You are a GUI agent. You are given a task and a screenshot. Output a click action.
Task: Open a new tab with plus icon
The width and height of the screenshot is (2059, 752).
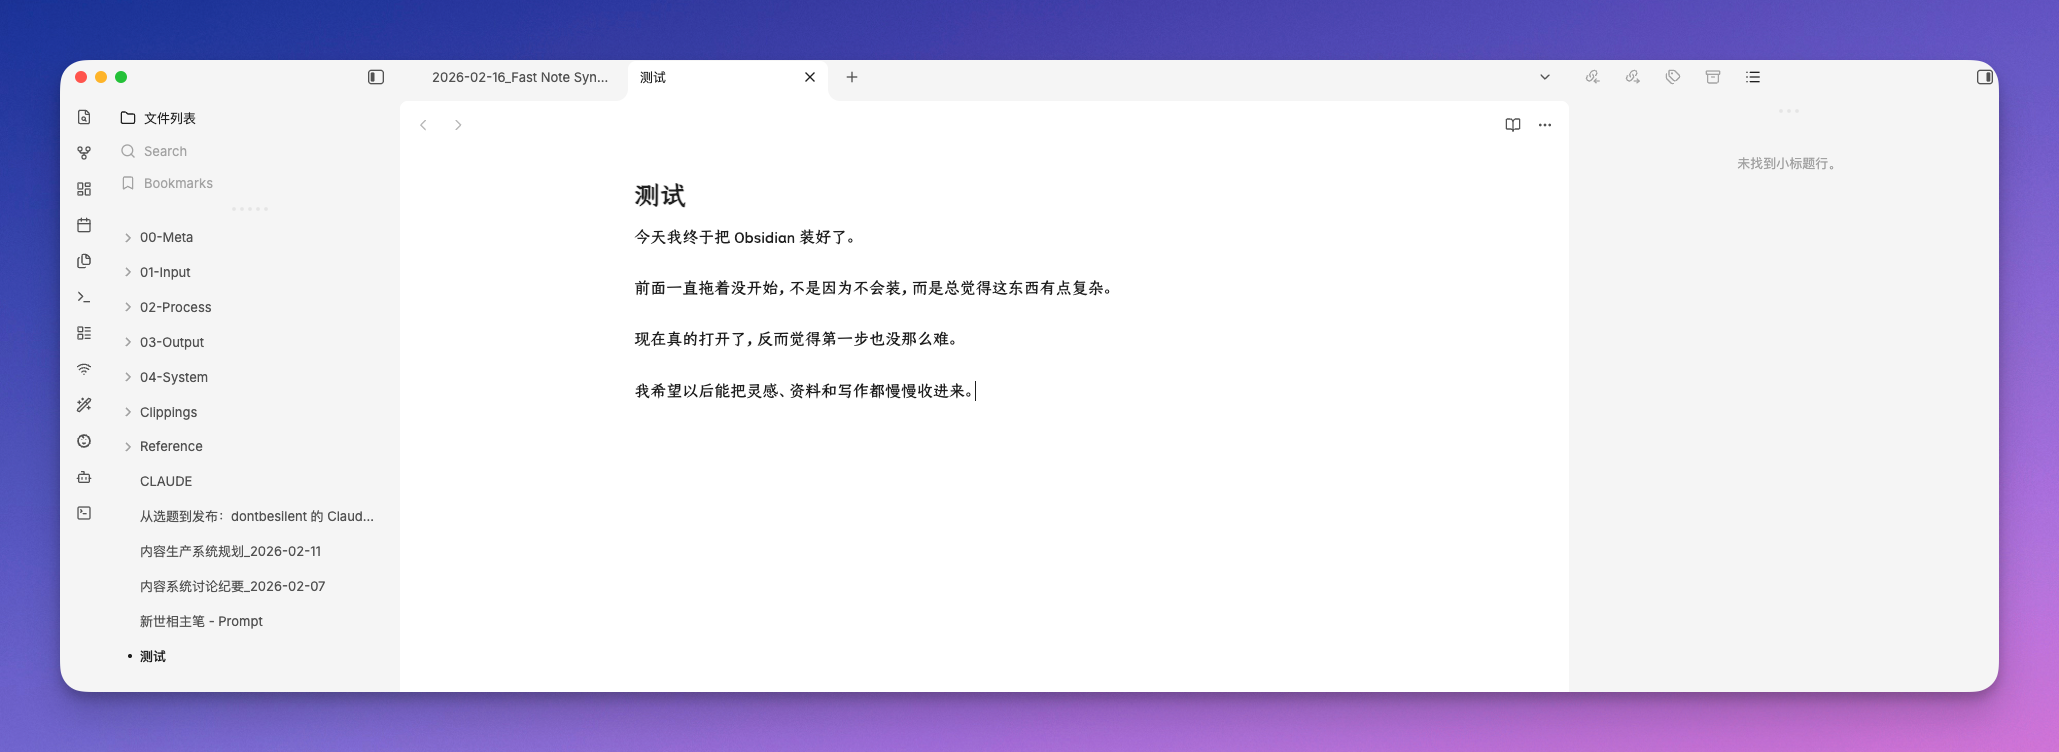(x=852, y=77)
